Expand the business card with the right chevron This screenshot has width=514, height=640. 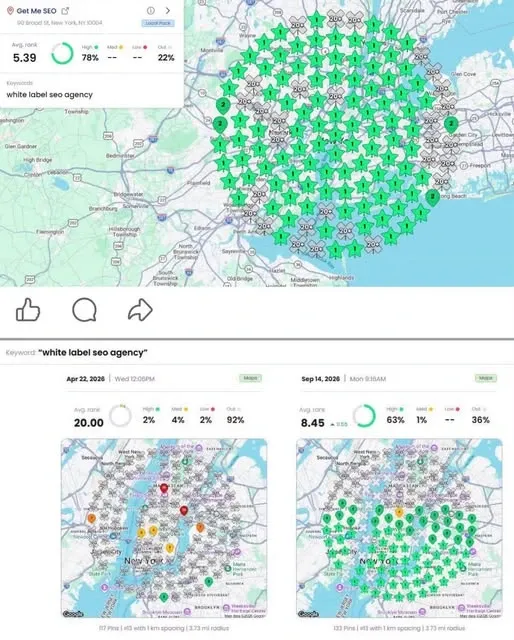[x=168, y=11]
